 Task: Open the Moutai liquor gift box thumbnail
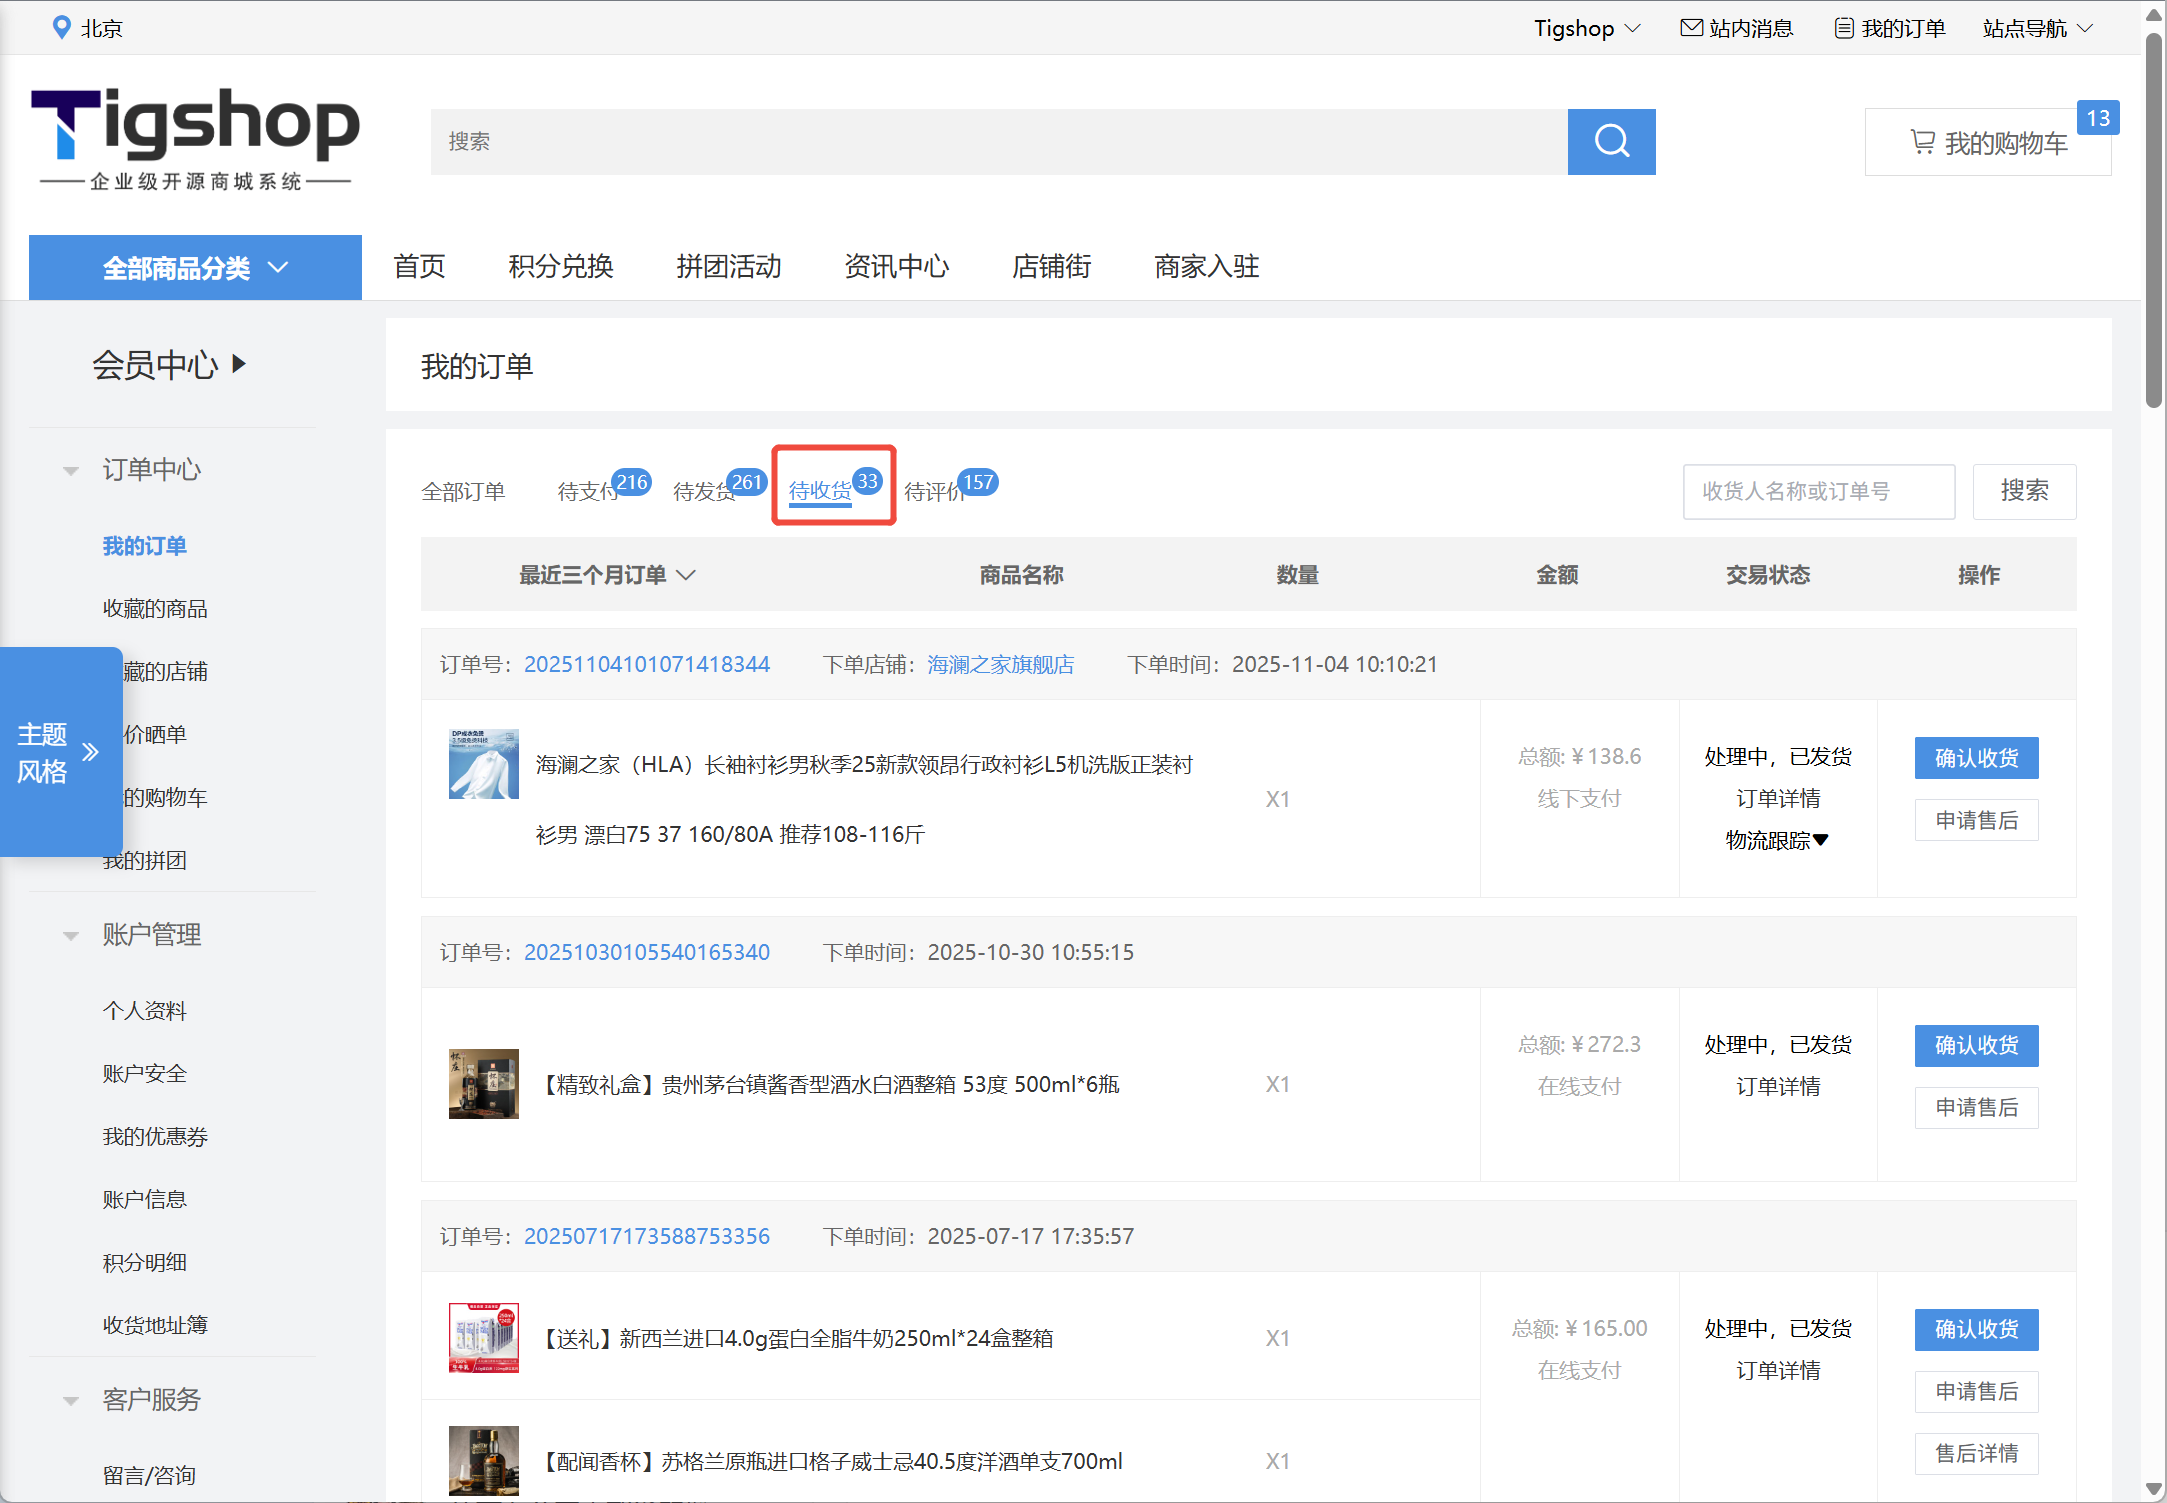point(483,1083)
